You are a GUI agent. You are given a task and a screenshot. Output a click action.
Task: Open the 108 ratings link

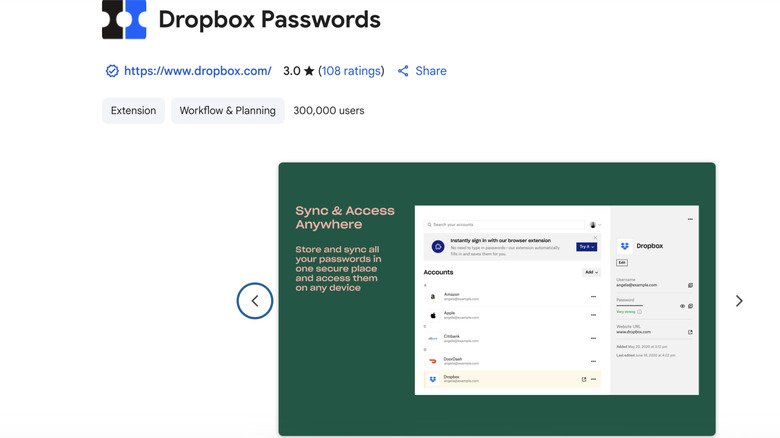pos(351,71)
